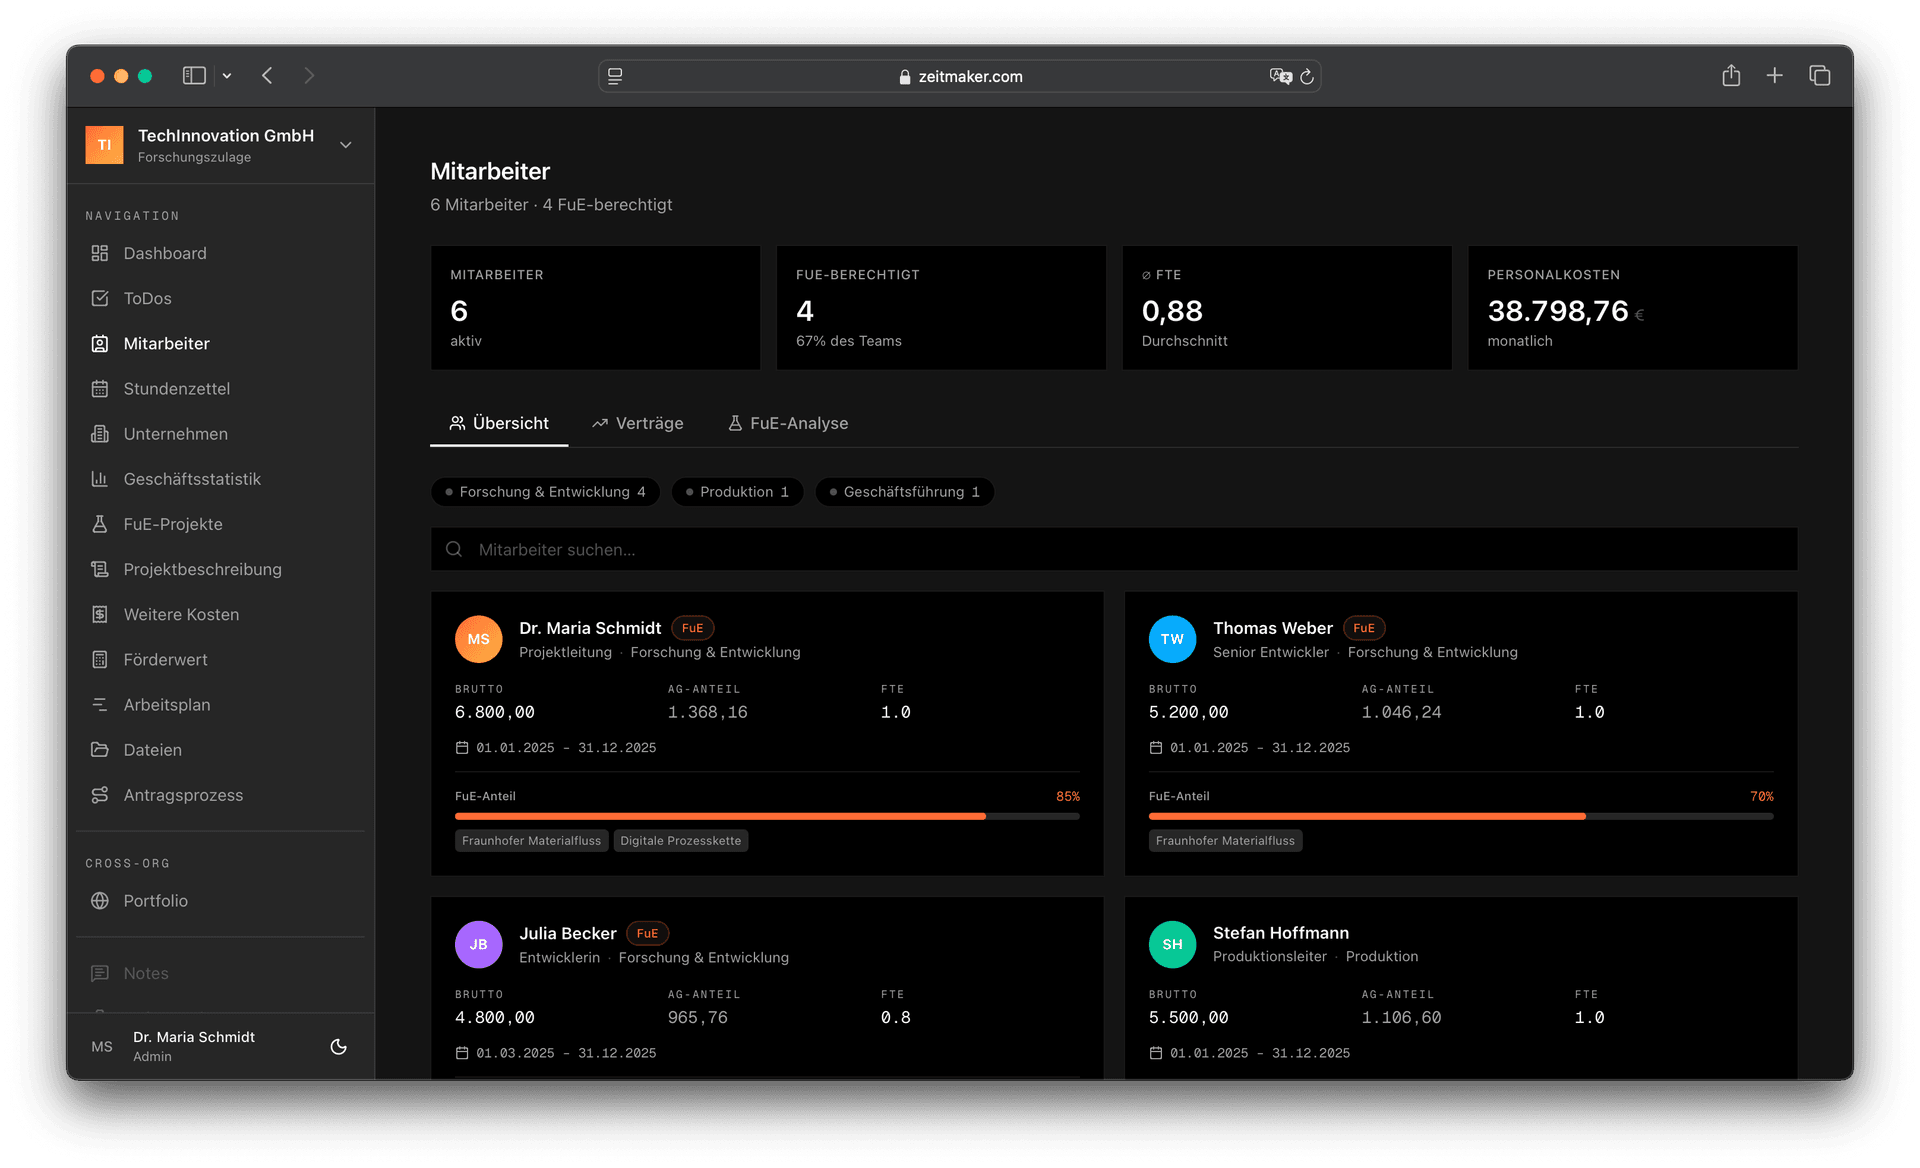
Task: Toggle the Geschäftsführung filter chip
Action: (x=904, y=491)
